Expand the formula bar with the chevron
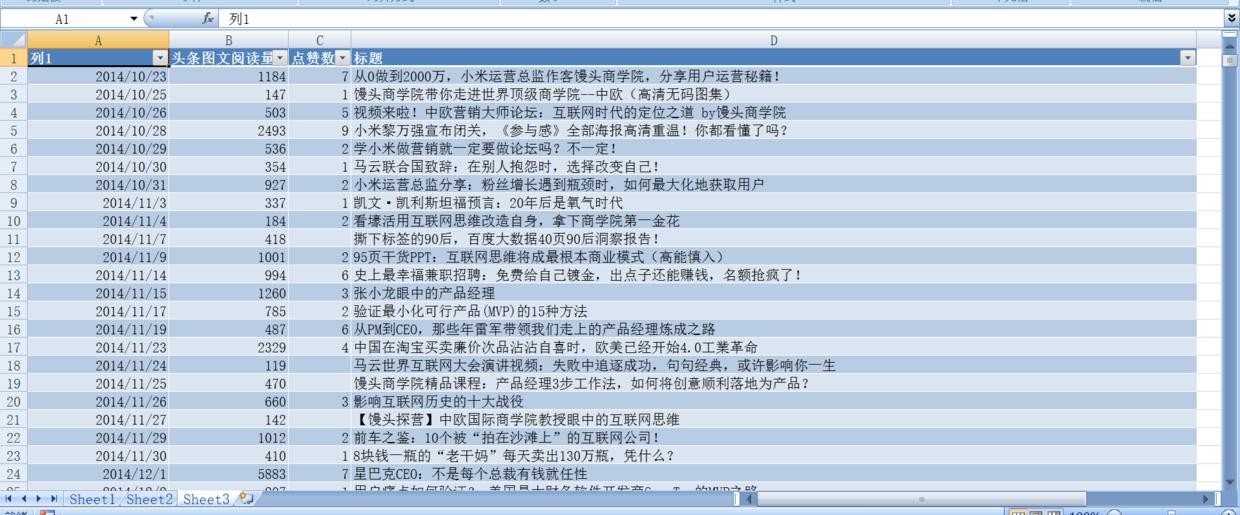Screen dimensions: 1240x515 pyautogui.click(x=1230, y=18)
